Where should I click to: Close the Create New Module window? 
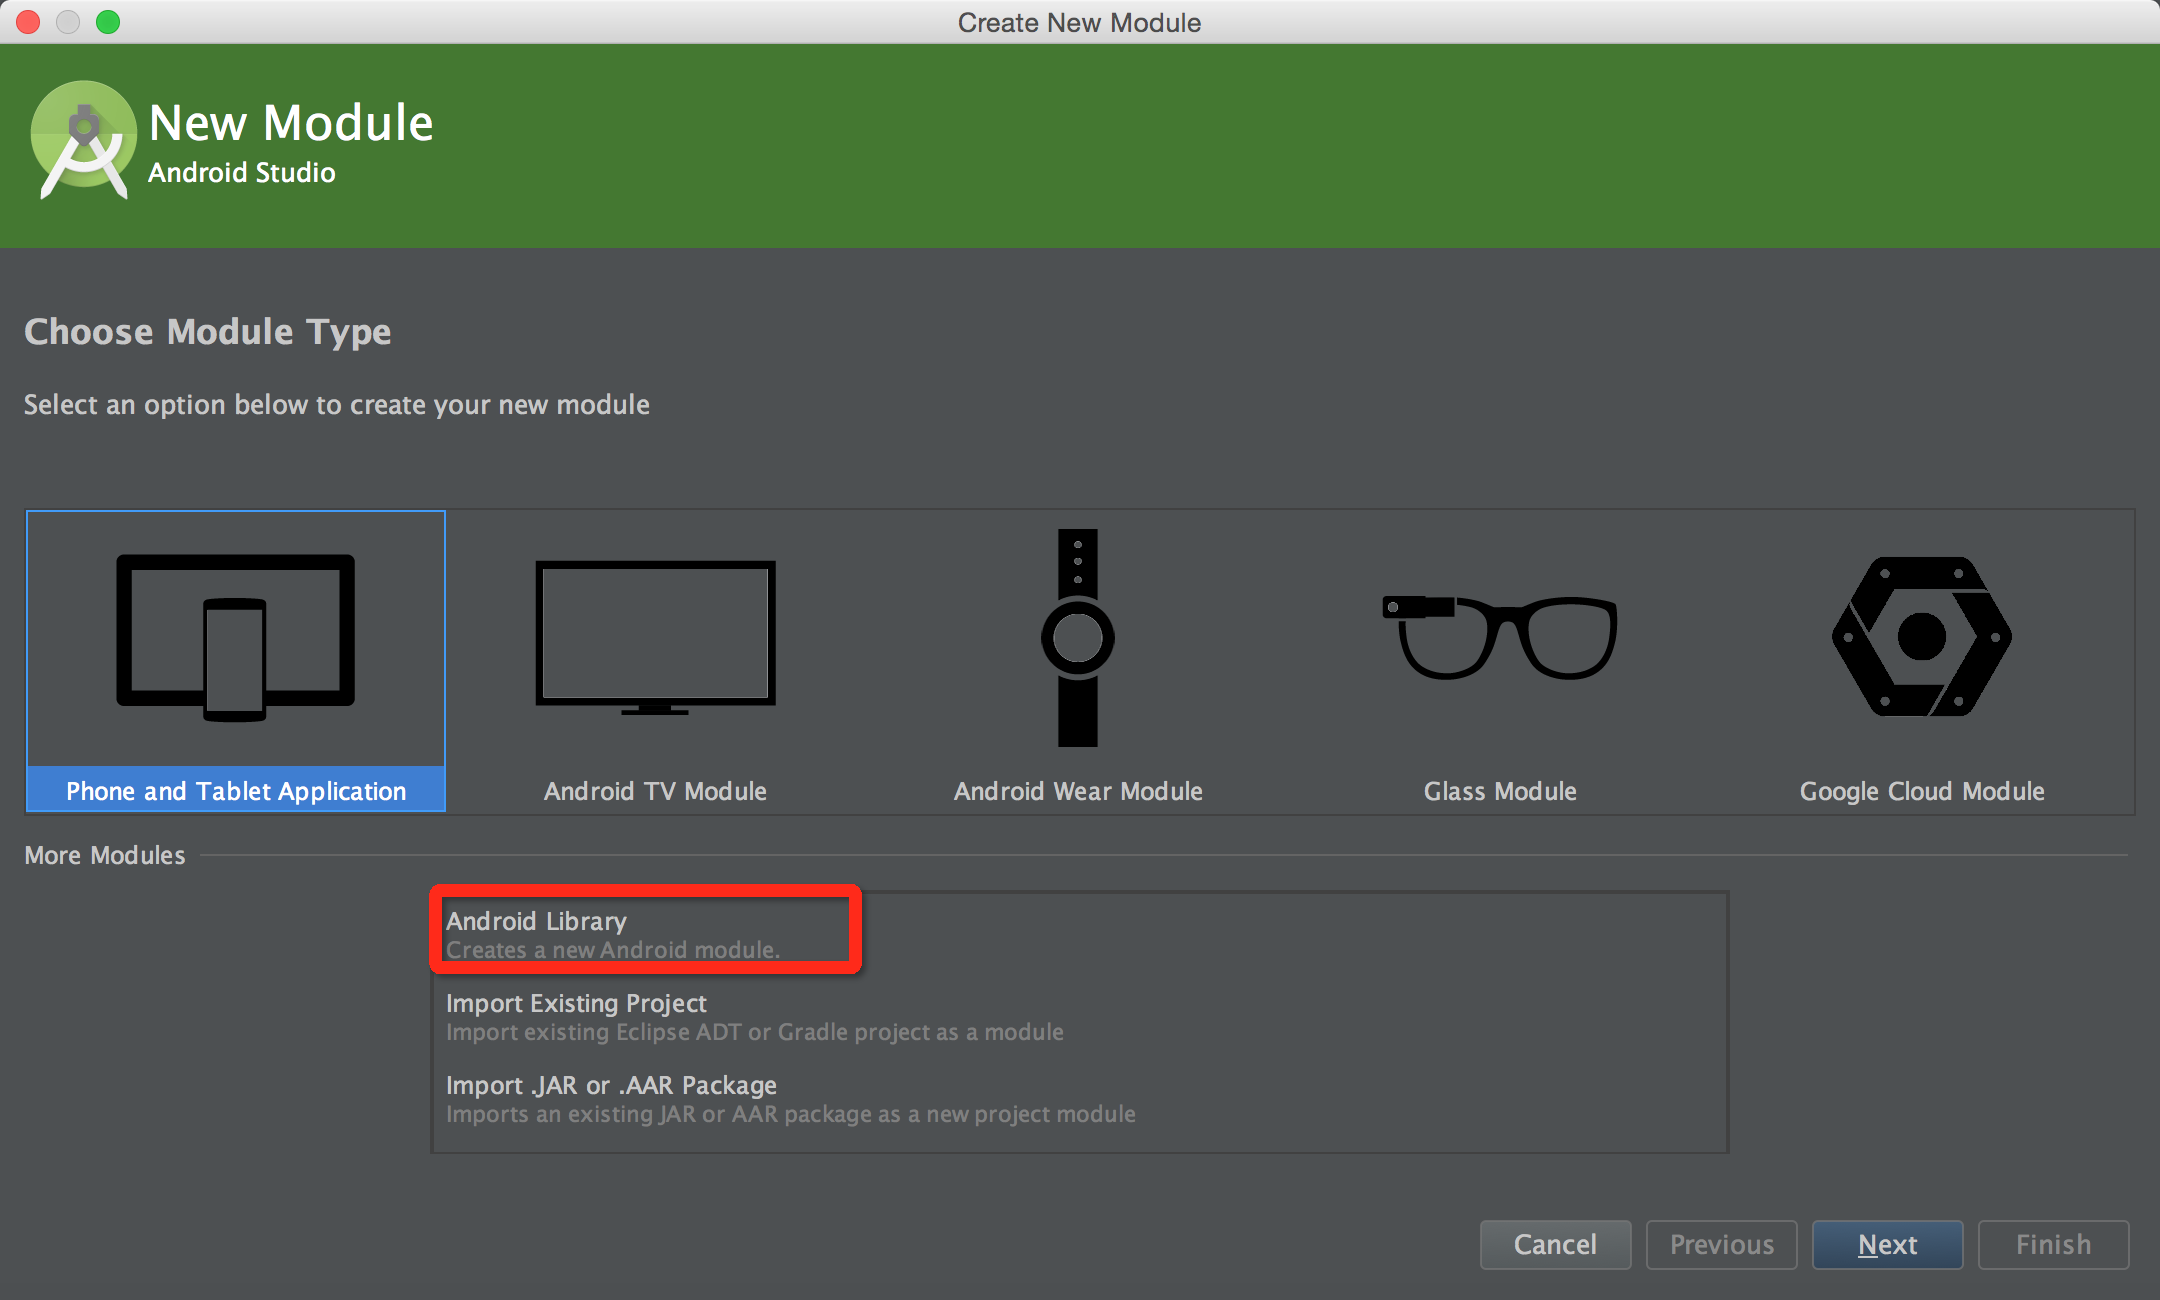coord(28,22)
